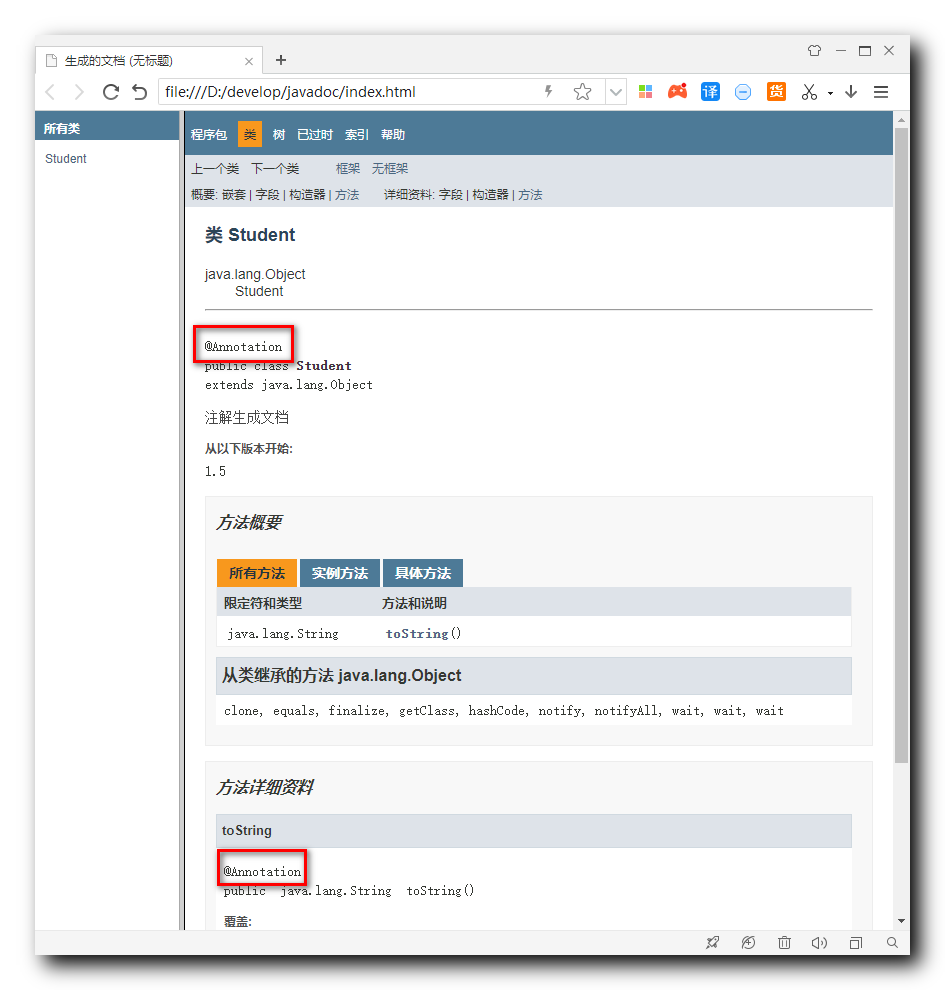Click the 框架 link
Screen dimensions: 945x990
point(348,169)
